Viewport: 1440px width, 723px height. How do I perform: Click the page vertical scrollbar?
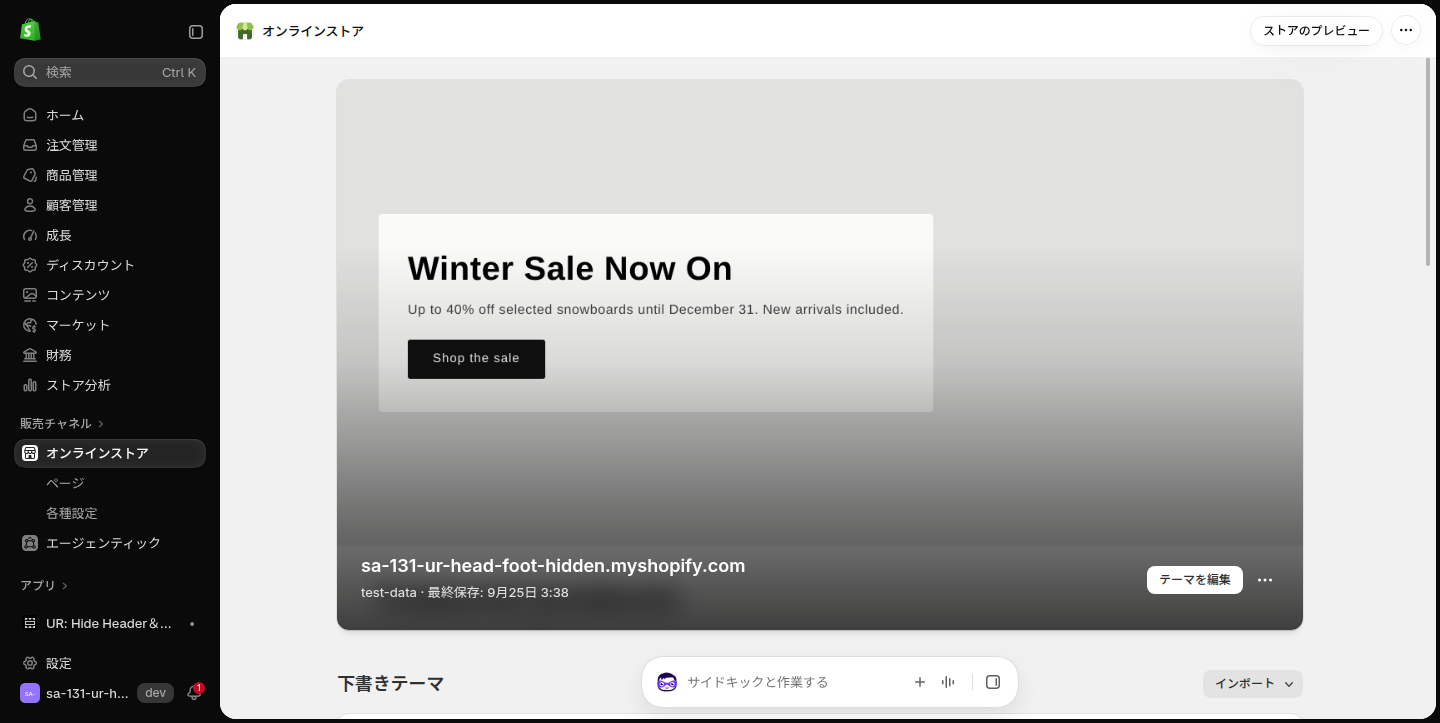click(x=1428, y=162)
